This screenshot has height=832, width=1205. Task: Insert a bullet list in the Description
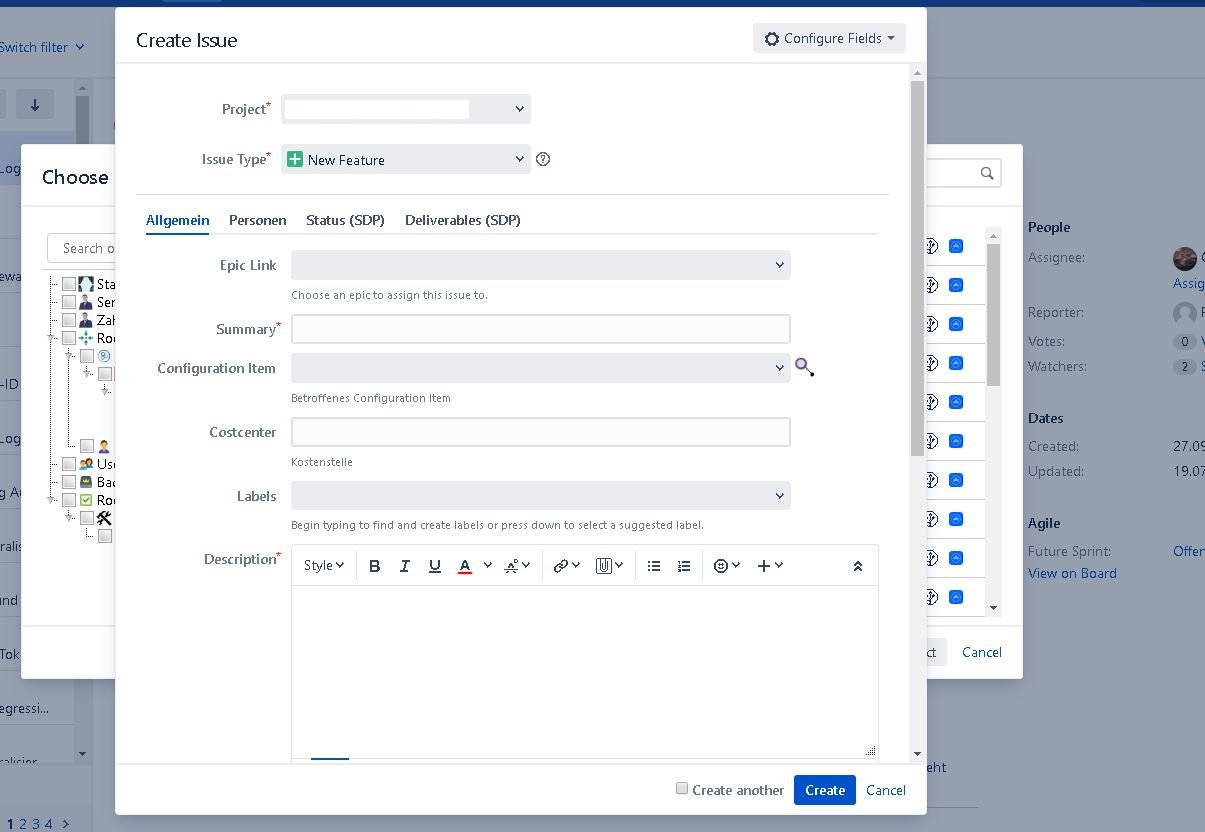(x=654, y=566)
